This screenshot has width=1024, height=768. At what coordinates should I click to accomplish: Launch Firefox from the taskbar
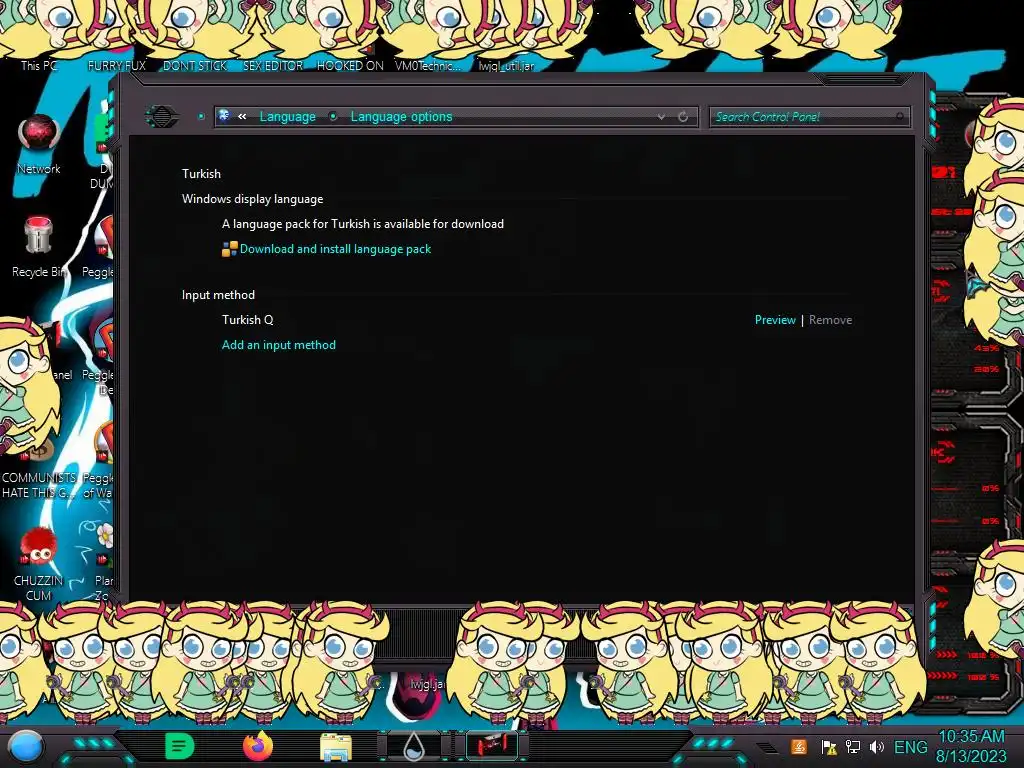257,746
